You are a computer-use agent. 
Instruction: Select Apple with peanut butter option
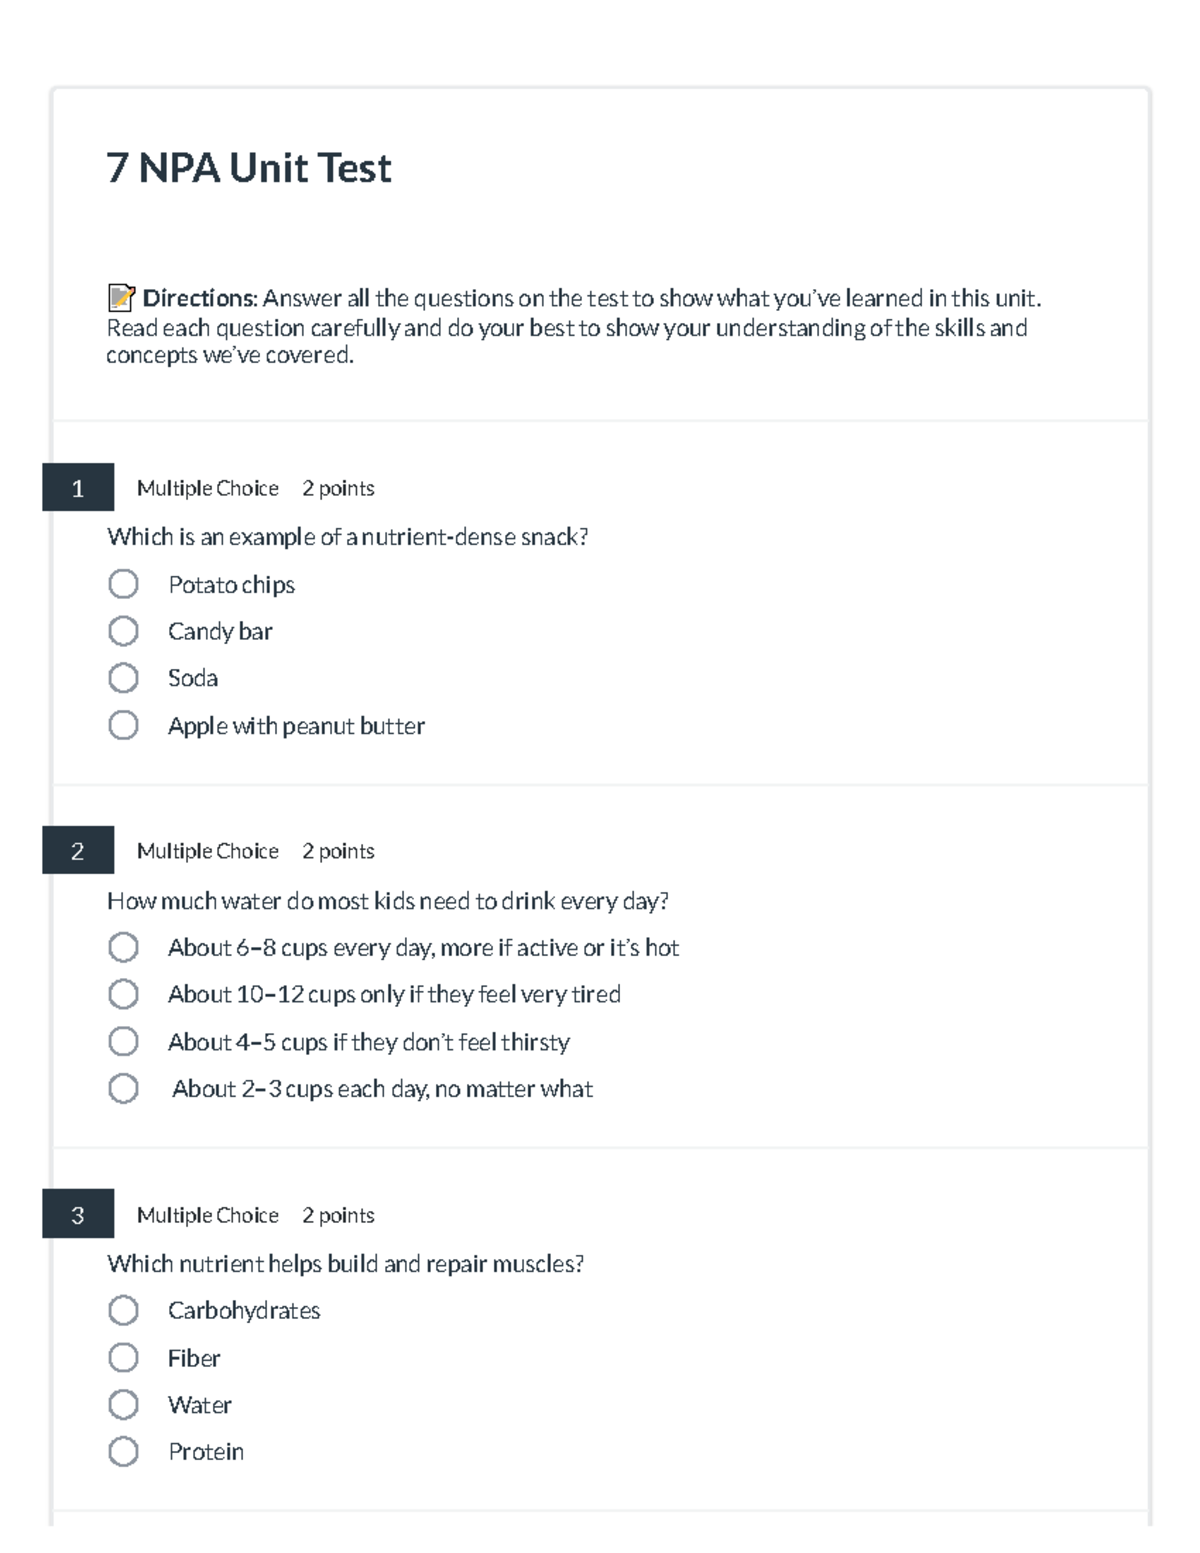[123, 725]
